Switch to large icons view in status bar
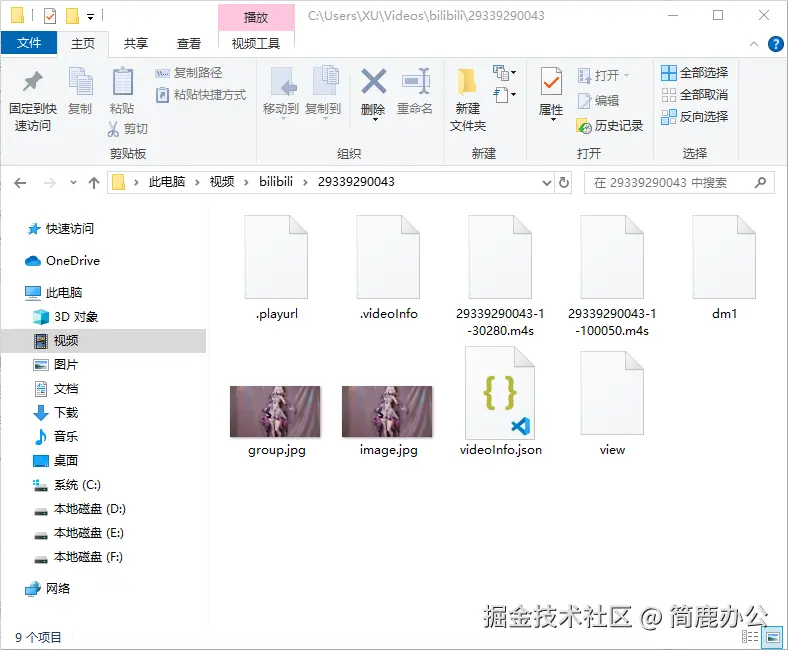Viewport: 788px width, 650px height. tap(772, 637)
